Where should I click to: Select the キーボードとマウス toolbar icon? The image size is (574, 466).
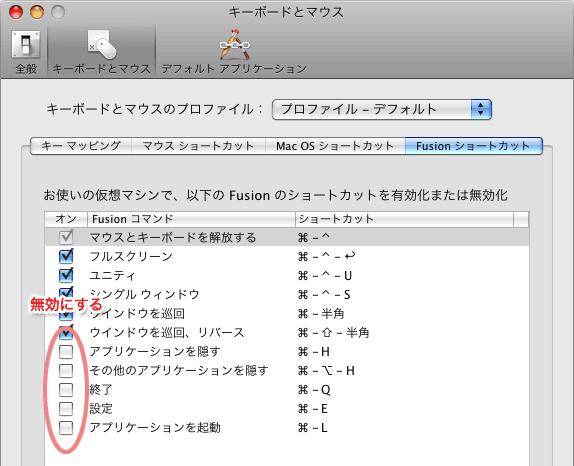[x=101, y=51]
